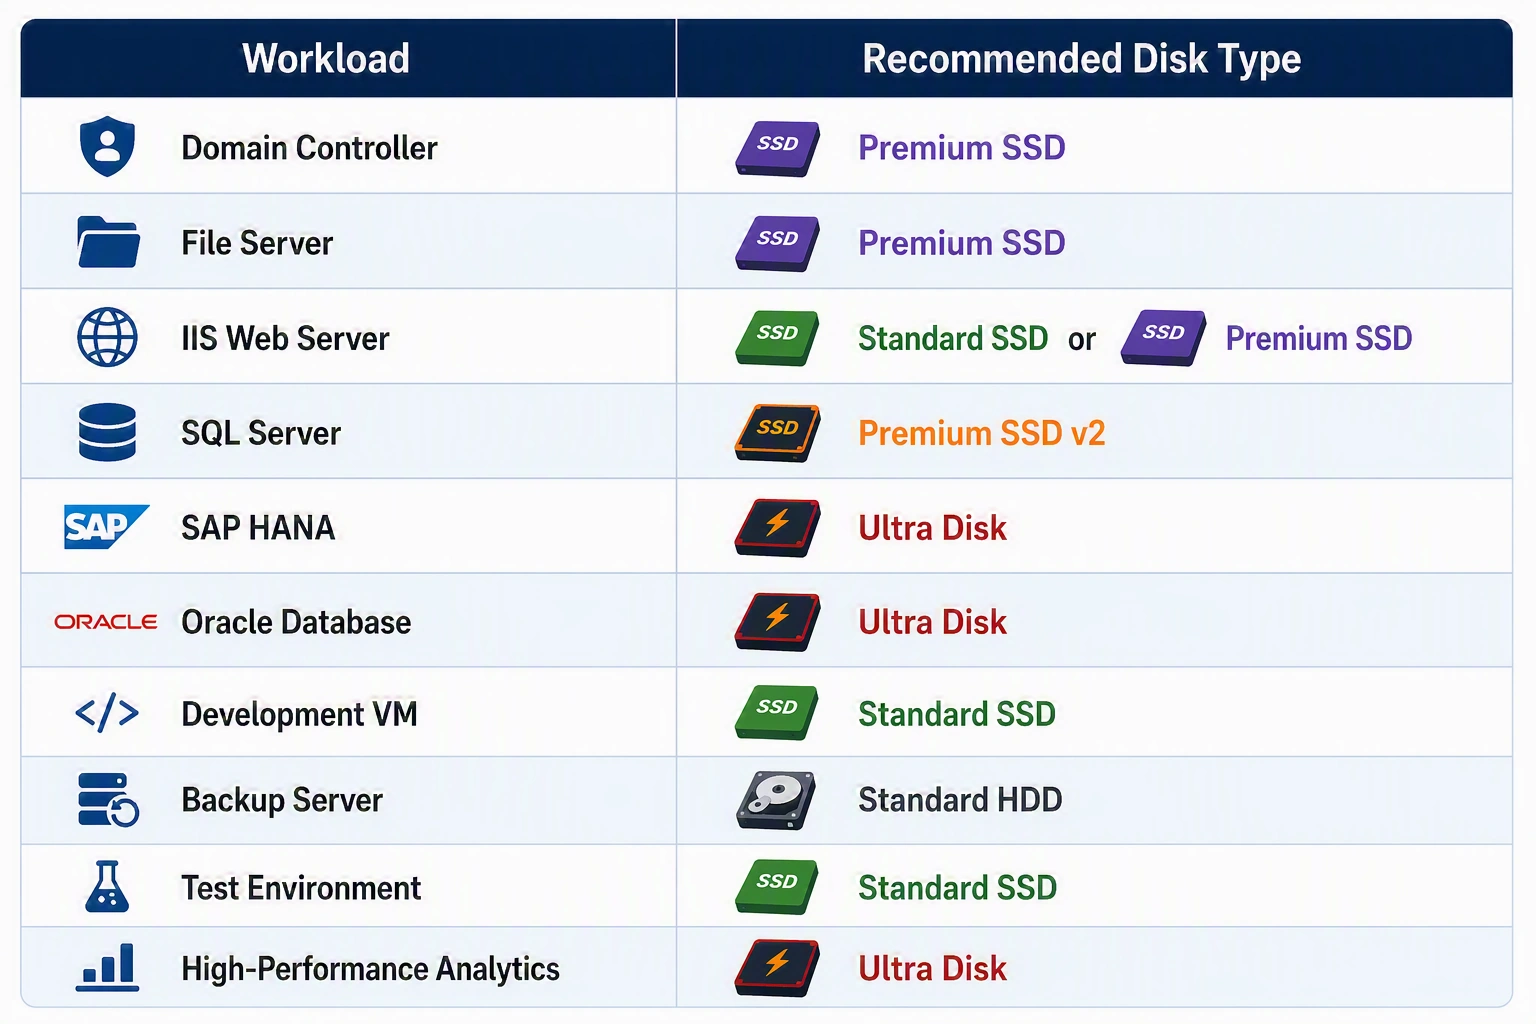This screenshot has height=1024, width=1536.
Task: Click 'Premium SSD' text in File Server row
Action: (962, 243)
